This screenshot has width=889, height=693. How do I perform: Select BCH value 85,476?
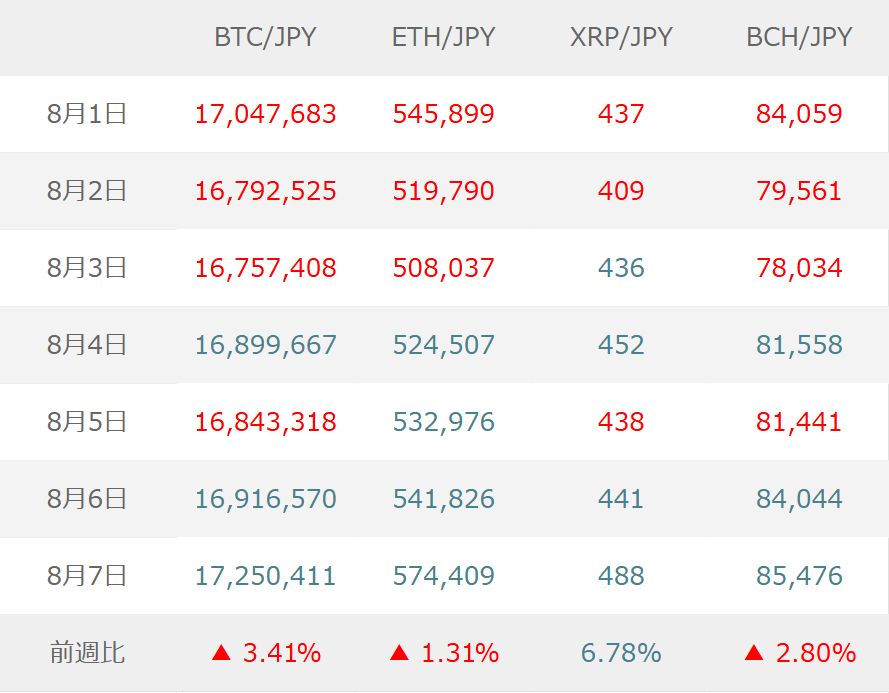(799, 576)
